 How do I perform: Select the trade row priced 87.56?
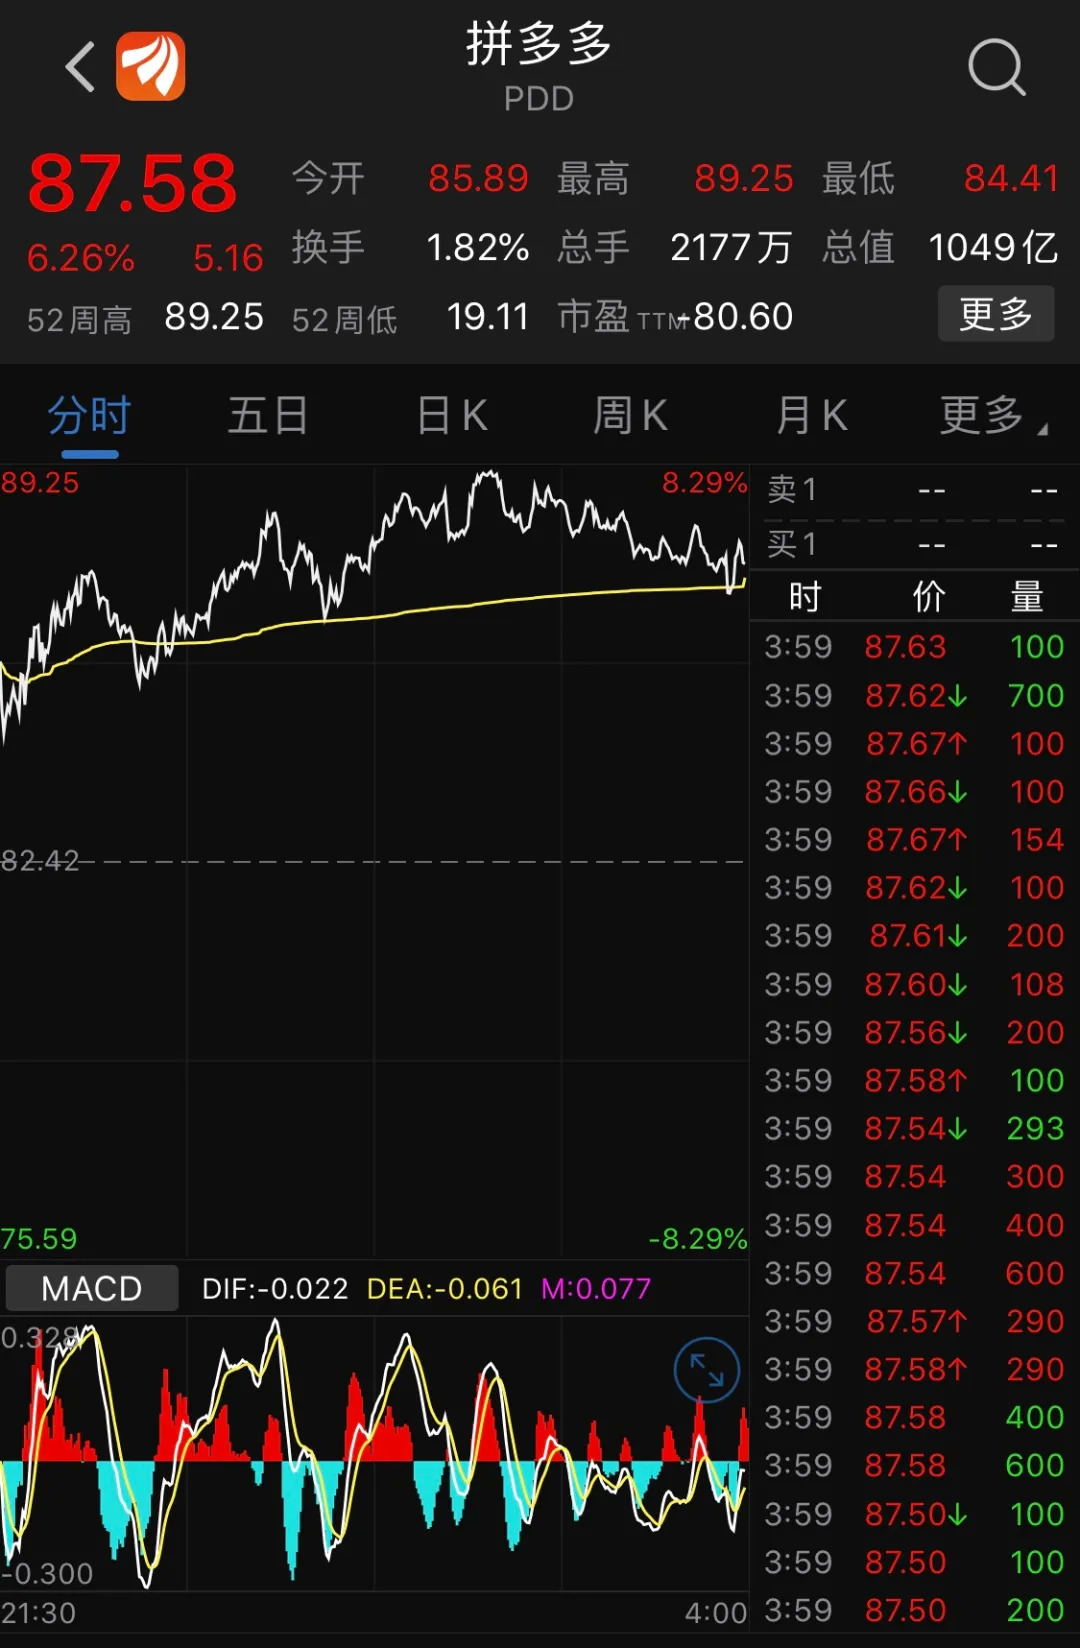point(914,1032)
